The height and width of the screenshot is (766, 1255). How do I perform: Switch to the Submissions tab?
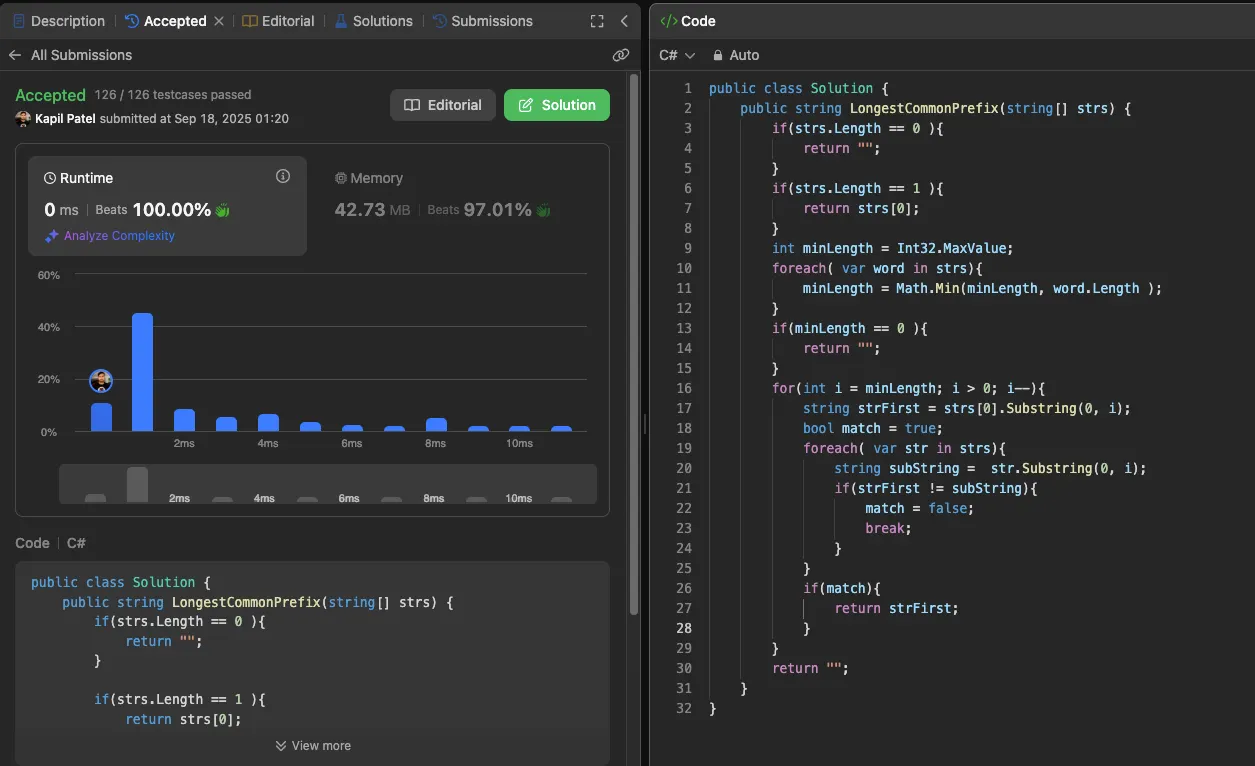(491, 20)
